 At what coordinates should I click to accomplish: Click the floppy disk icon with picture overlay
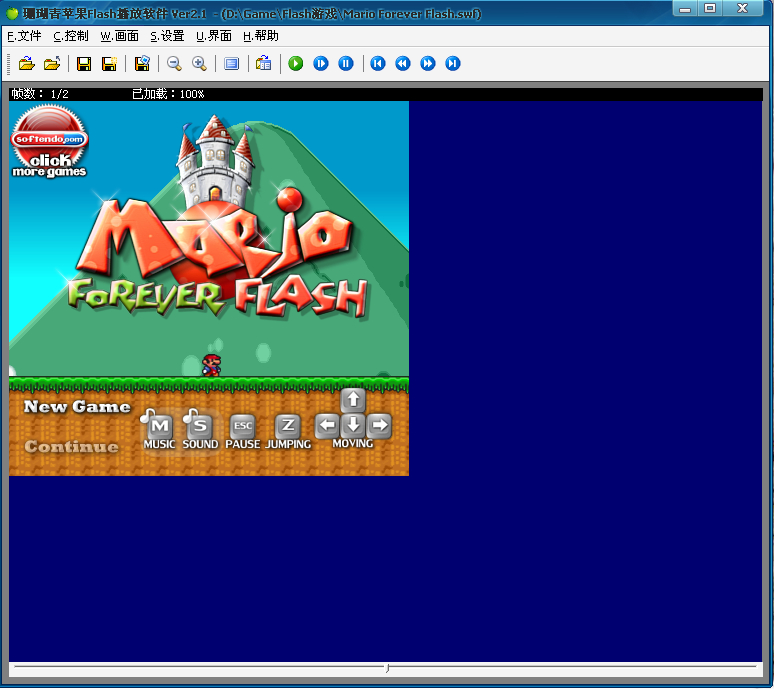pos(142,64)
